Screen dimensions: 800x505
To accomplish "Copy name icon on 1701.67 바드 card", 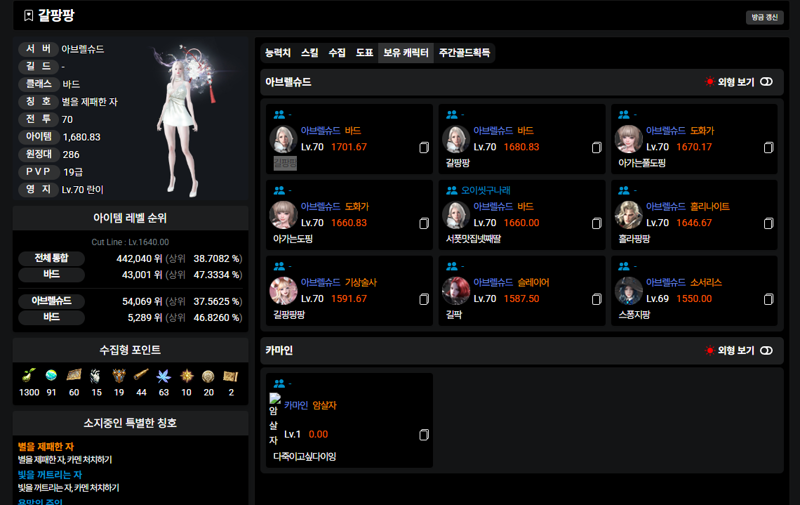I will (x=423, y=147).
